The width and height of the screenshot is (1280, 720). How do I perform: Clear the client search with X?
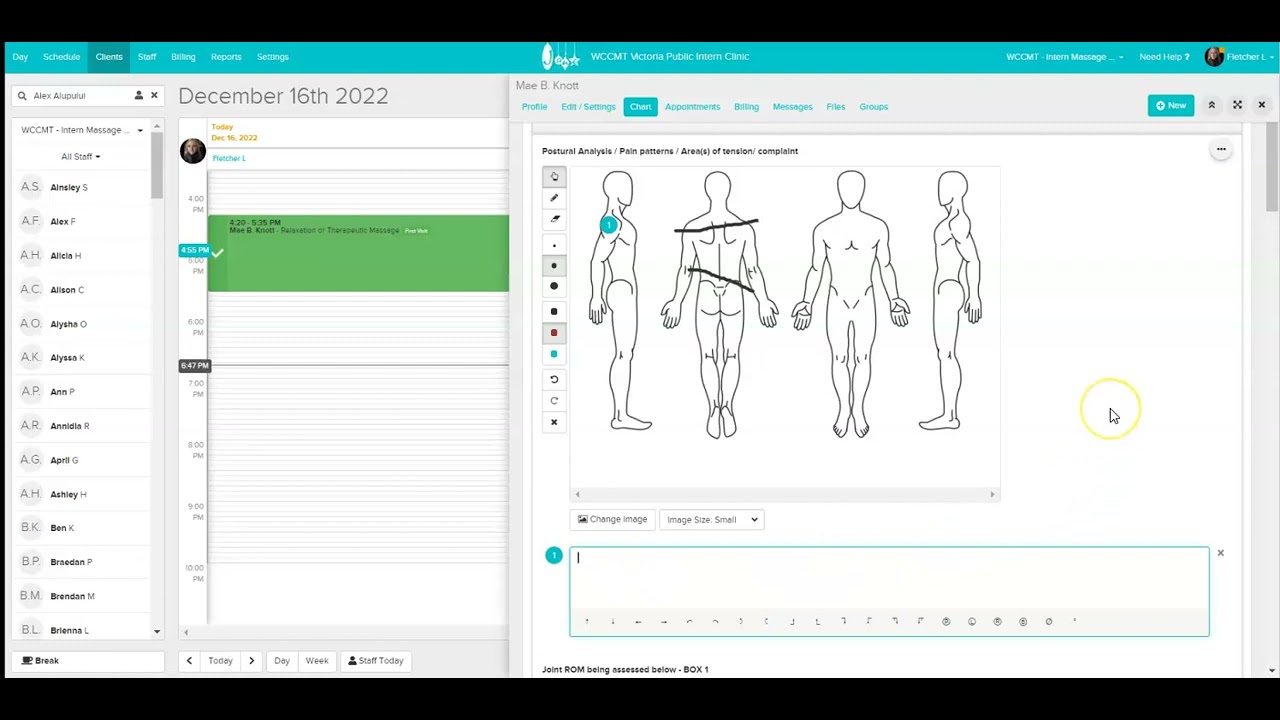pos(154,96)
